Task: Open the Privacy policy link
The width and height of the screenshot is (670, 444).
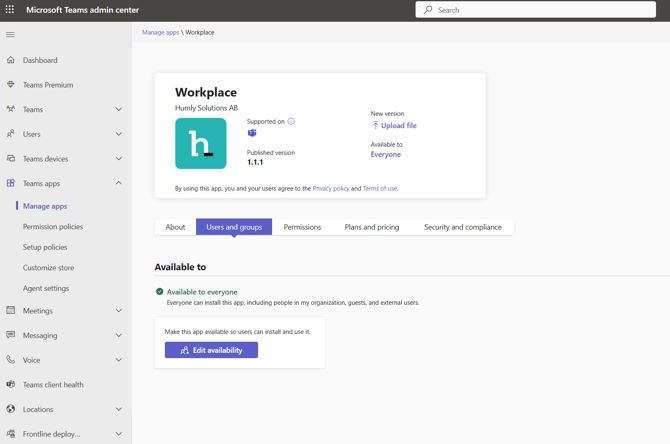Action: point(331,188)
